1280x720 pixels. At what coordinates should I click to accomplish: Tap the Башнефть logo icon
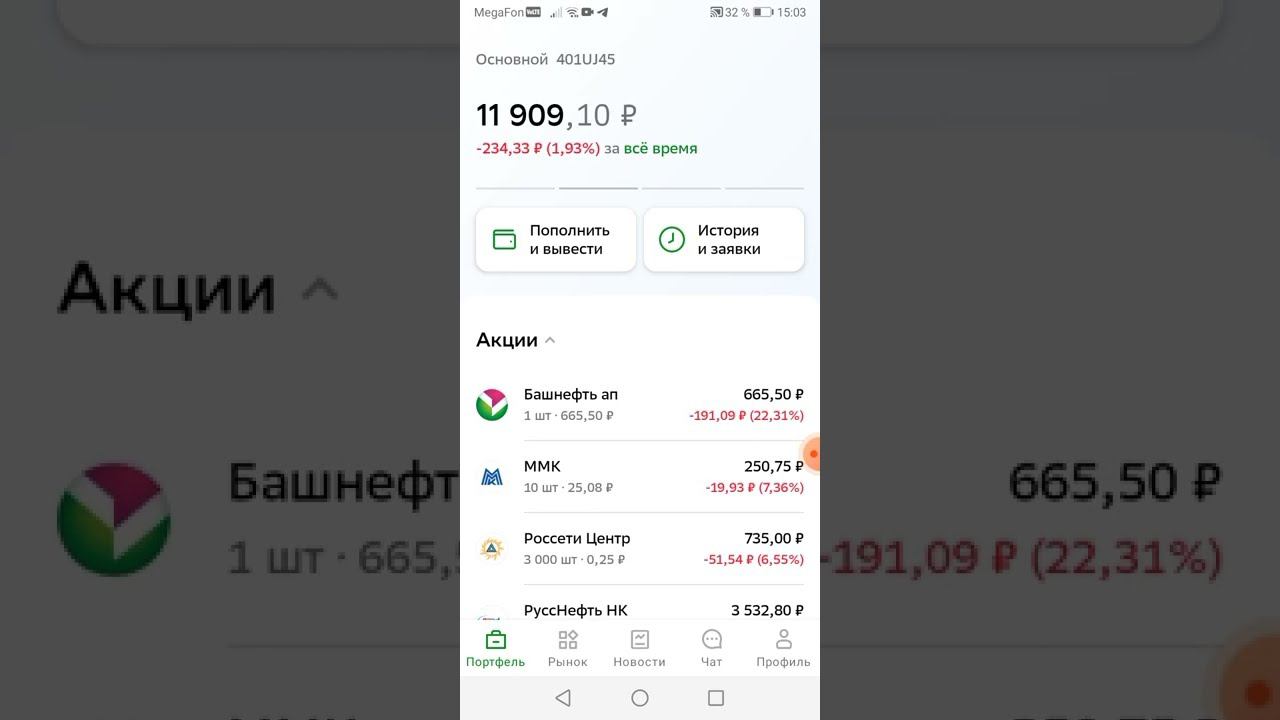pyautogui.click(x=492, y=404)
